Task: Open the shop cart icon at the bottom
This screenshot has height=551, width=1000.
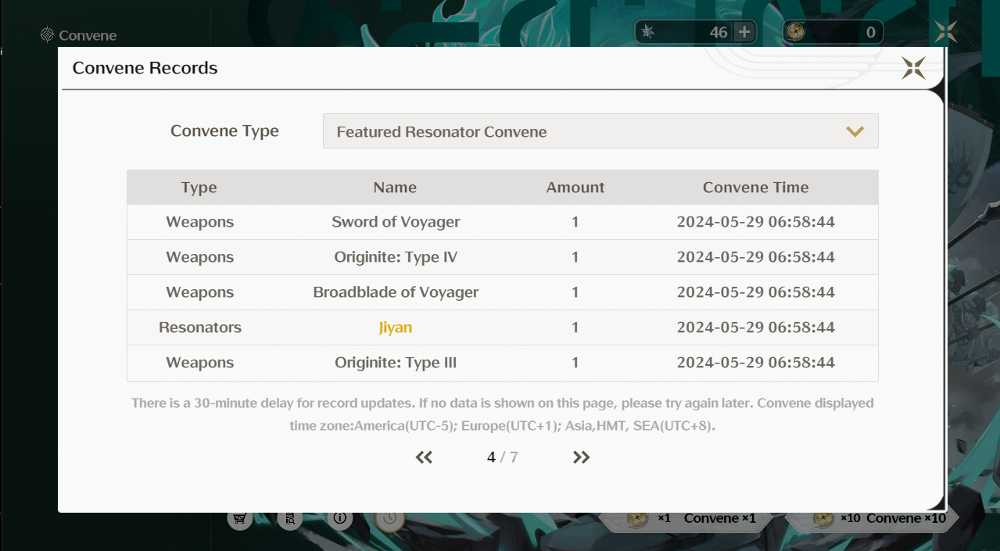Action: [x=240, y=518]
